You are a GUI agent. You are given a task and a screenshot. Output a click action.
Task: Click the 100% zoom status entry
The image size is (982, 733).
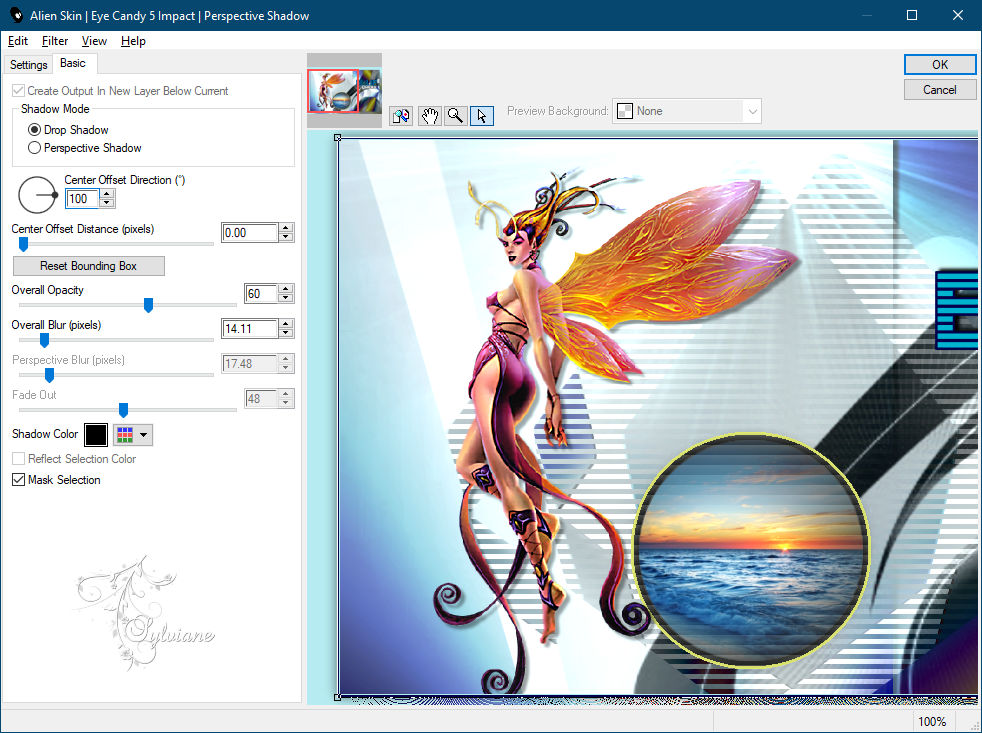point(932,722)
